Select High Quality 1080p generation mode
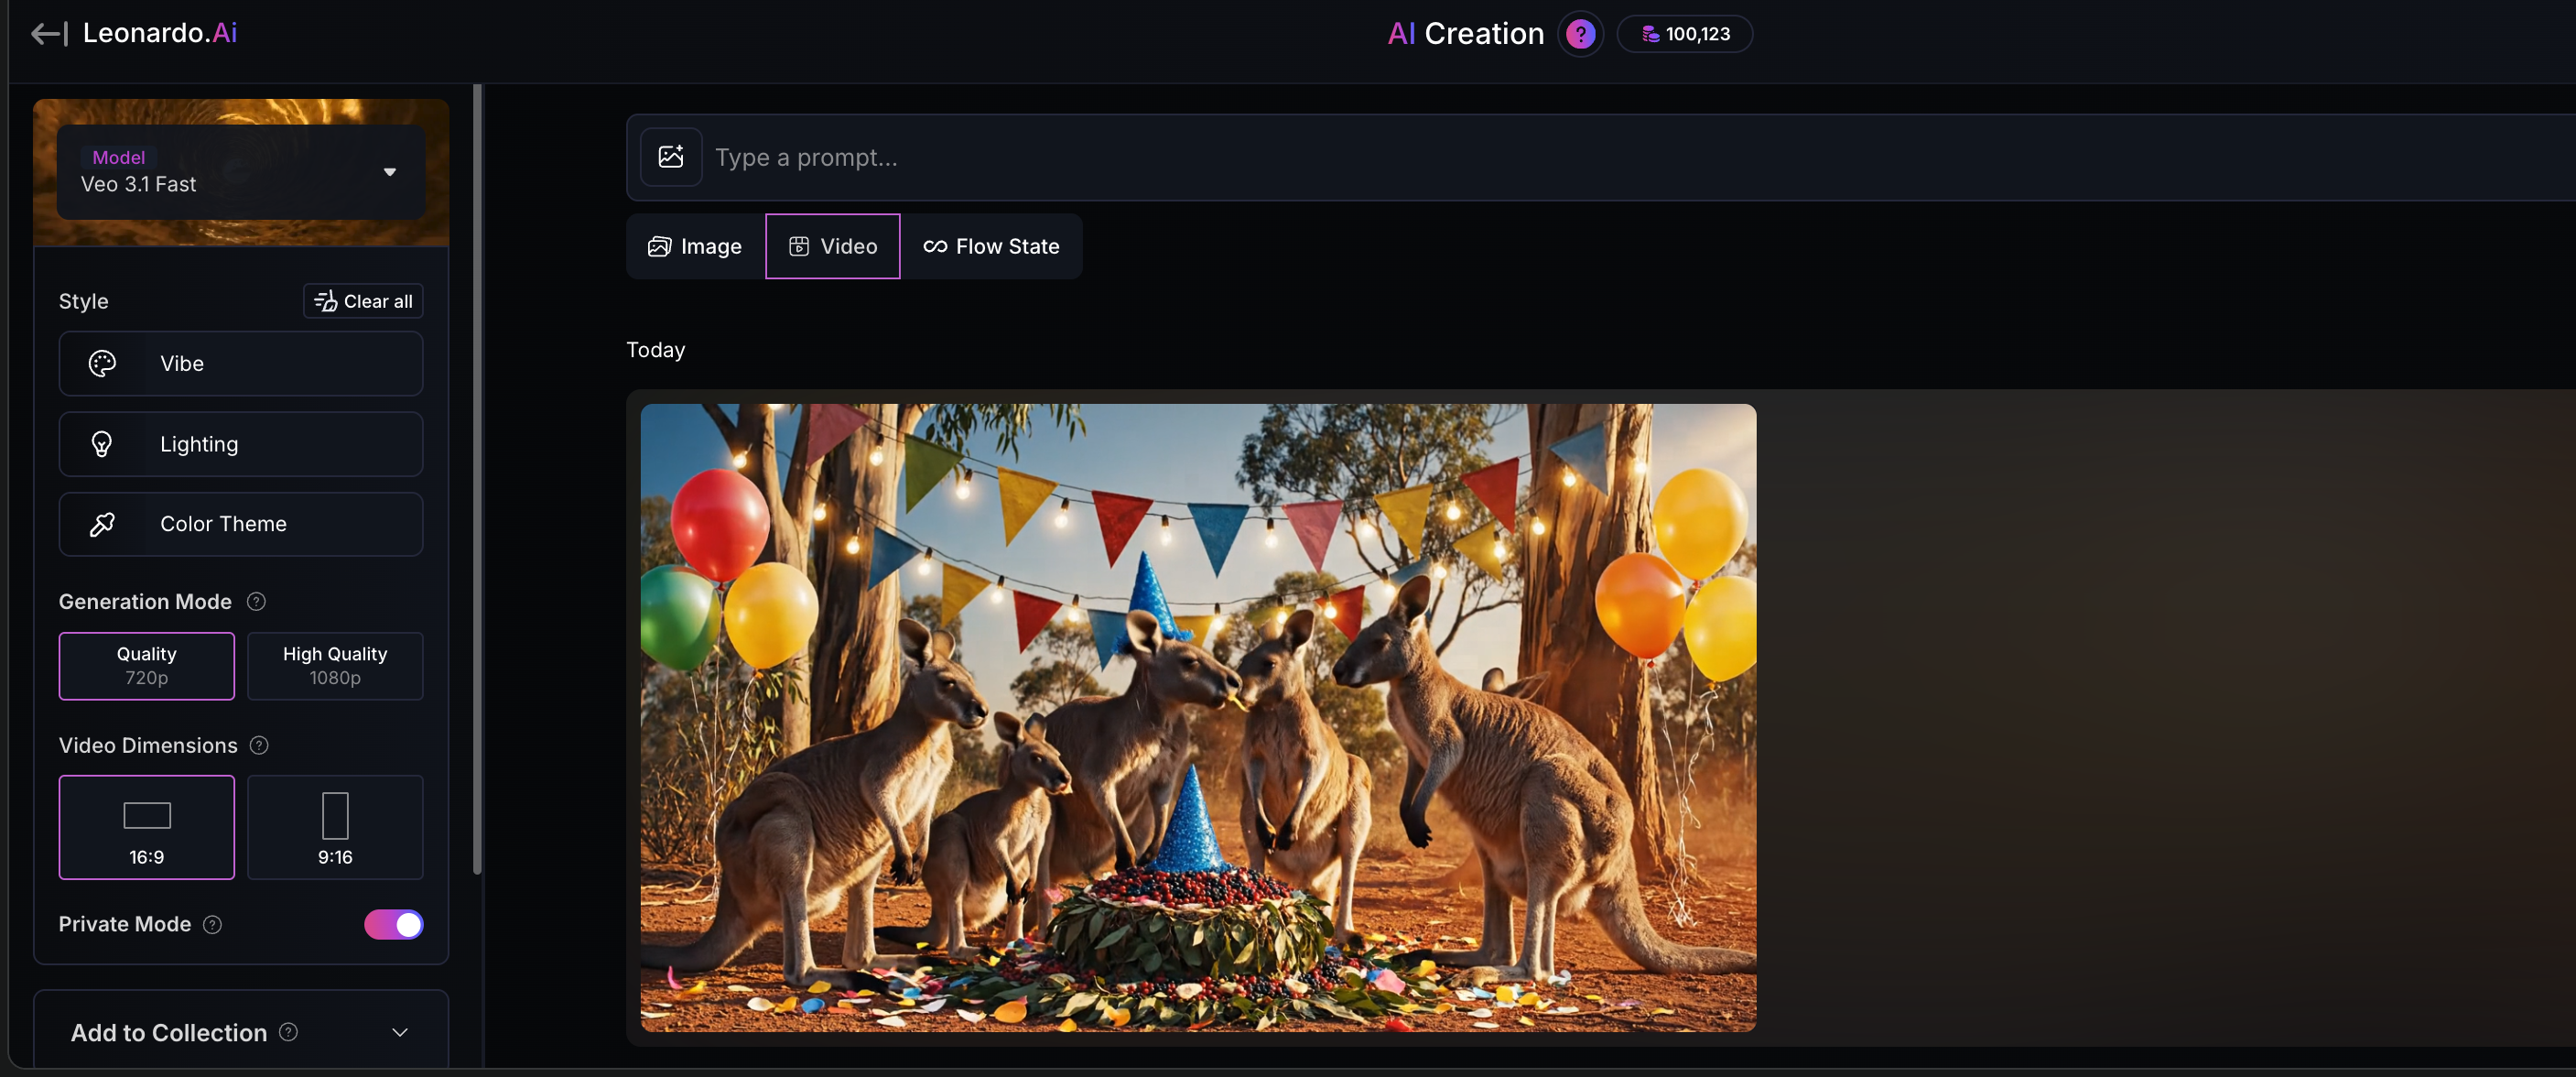The height and width of the screenshot is (1077, 2576). click(334, 665)
